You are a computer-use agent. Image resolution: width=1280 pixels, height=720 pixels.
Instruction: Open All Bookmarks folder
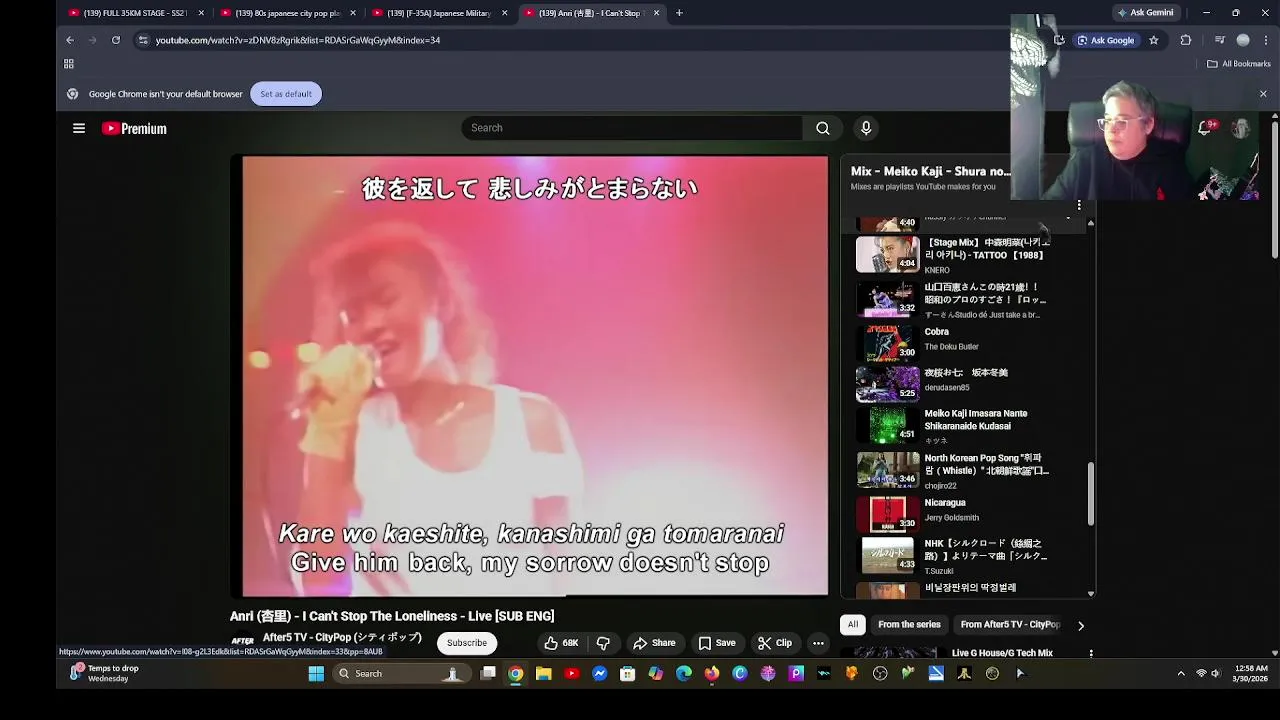point(1239,64)
